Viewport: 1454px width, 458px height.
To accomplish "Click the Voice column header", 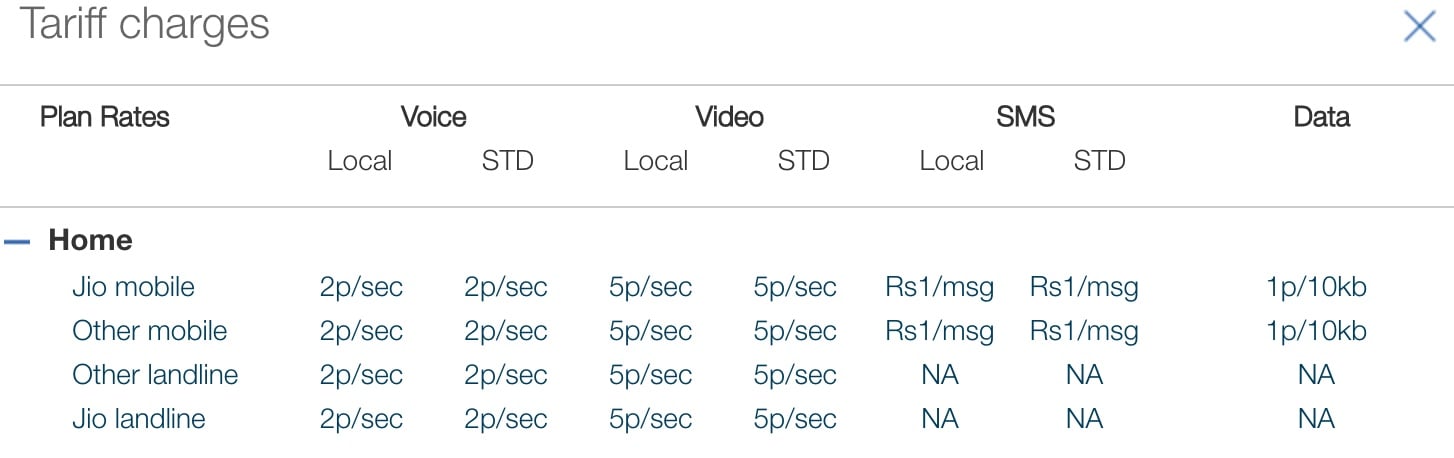I will click(x=433, y=117).
